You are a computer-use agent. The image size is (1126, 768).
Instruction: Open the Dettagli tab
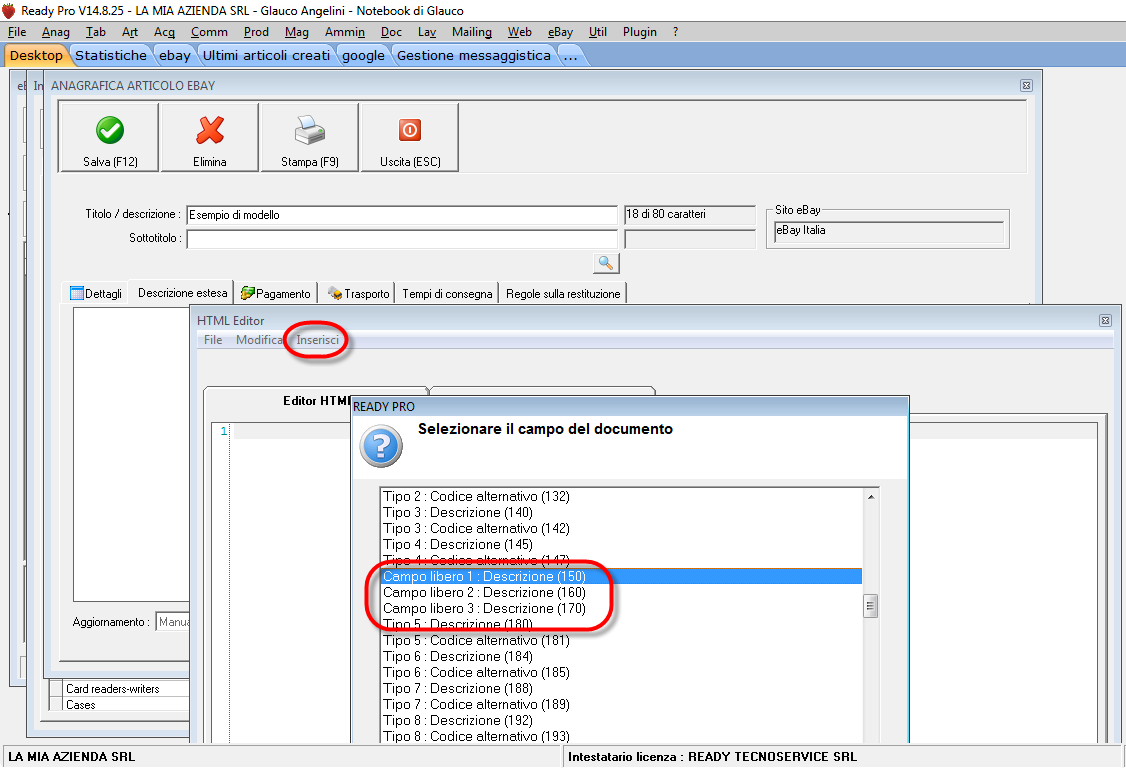pyautogui.click(x=96, y=293)
